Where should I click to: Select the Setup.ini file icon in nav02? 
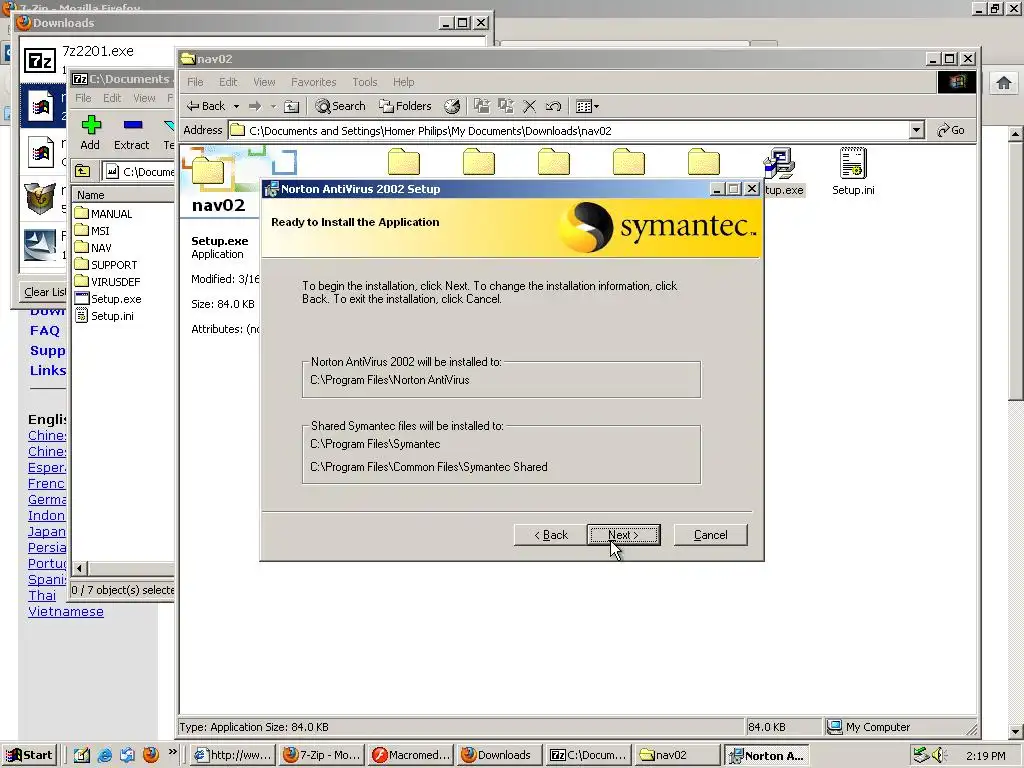click(x=853, y=170)
